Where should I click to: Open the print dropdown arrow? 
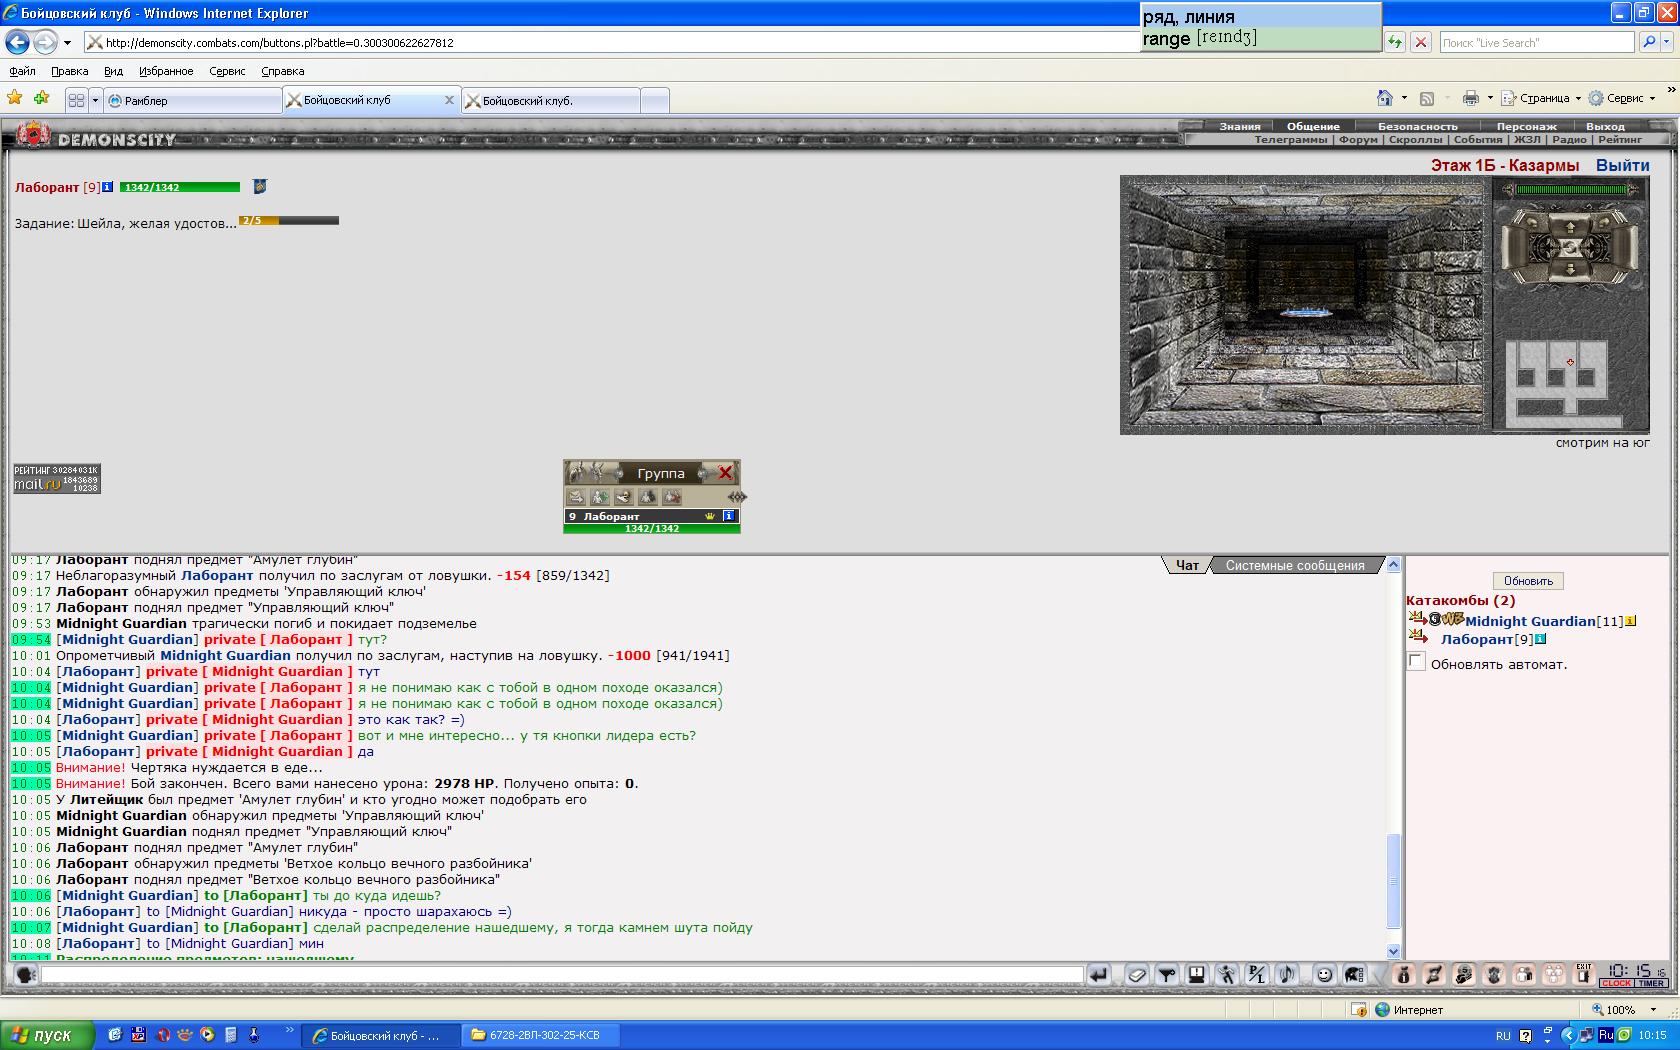click(1490, 98)
